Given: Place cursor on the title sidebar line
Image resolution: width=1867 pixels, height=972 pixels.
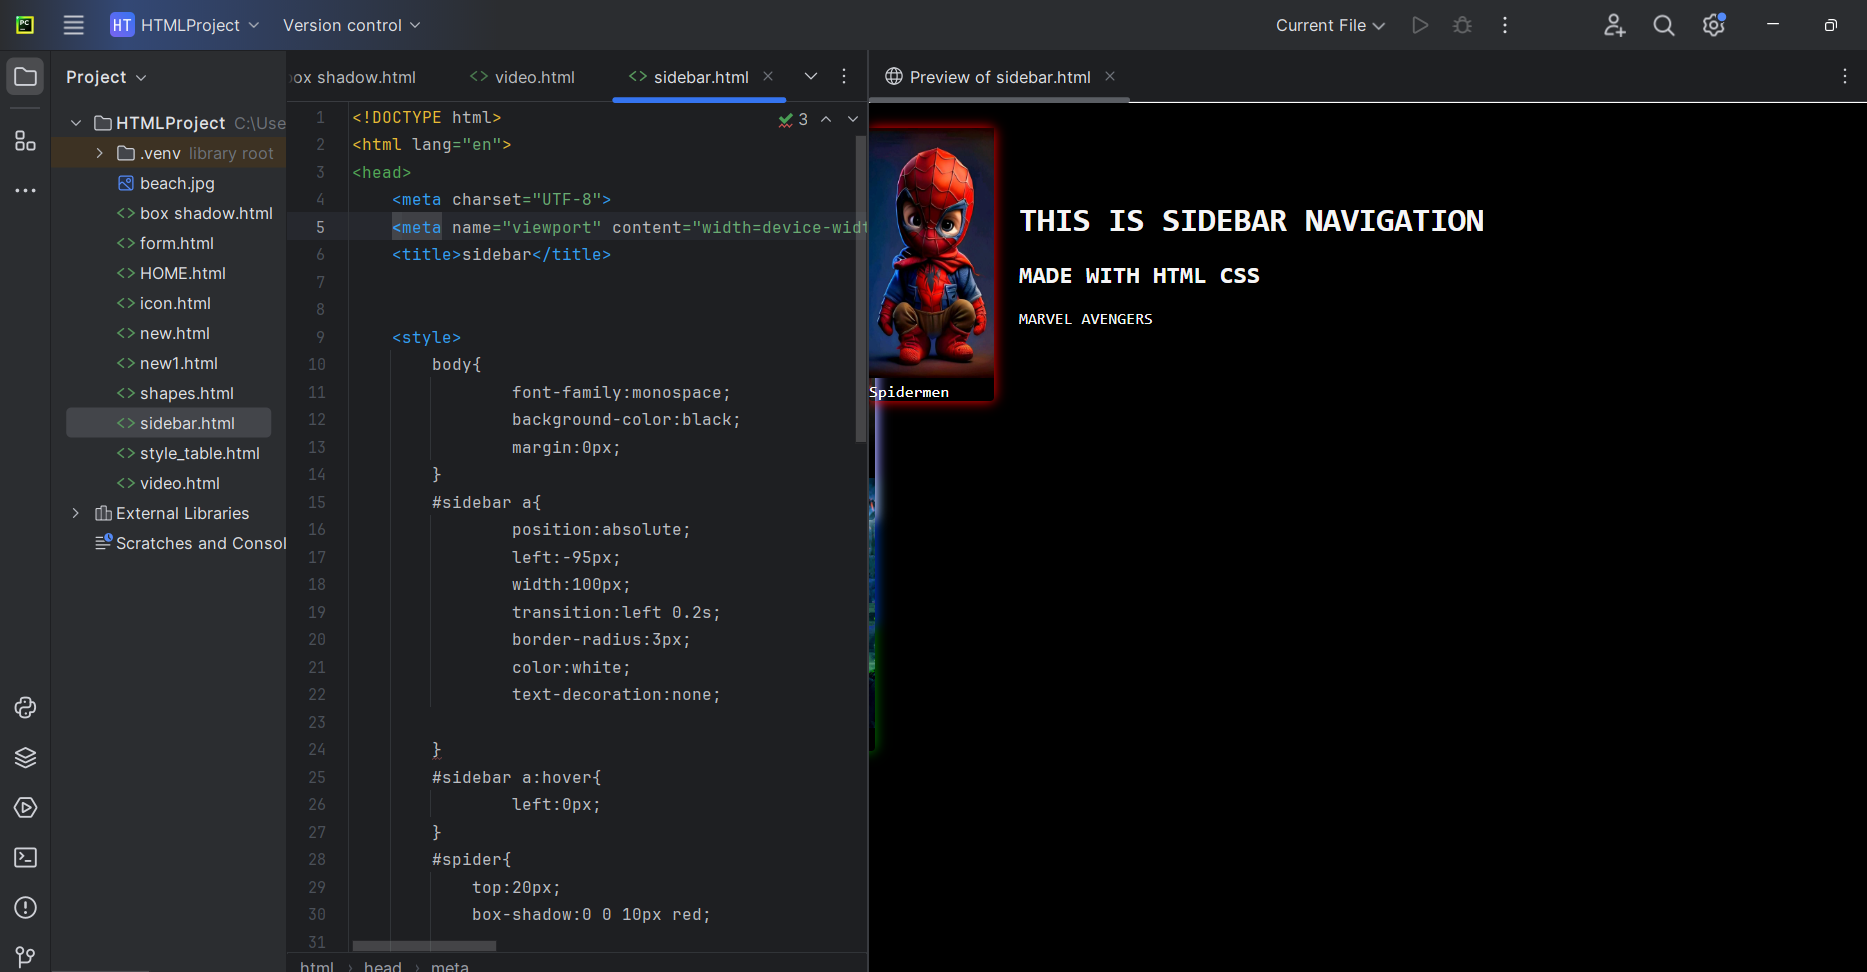Looking at the screenshot, I should coord(501,255).
